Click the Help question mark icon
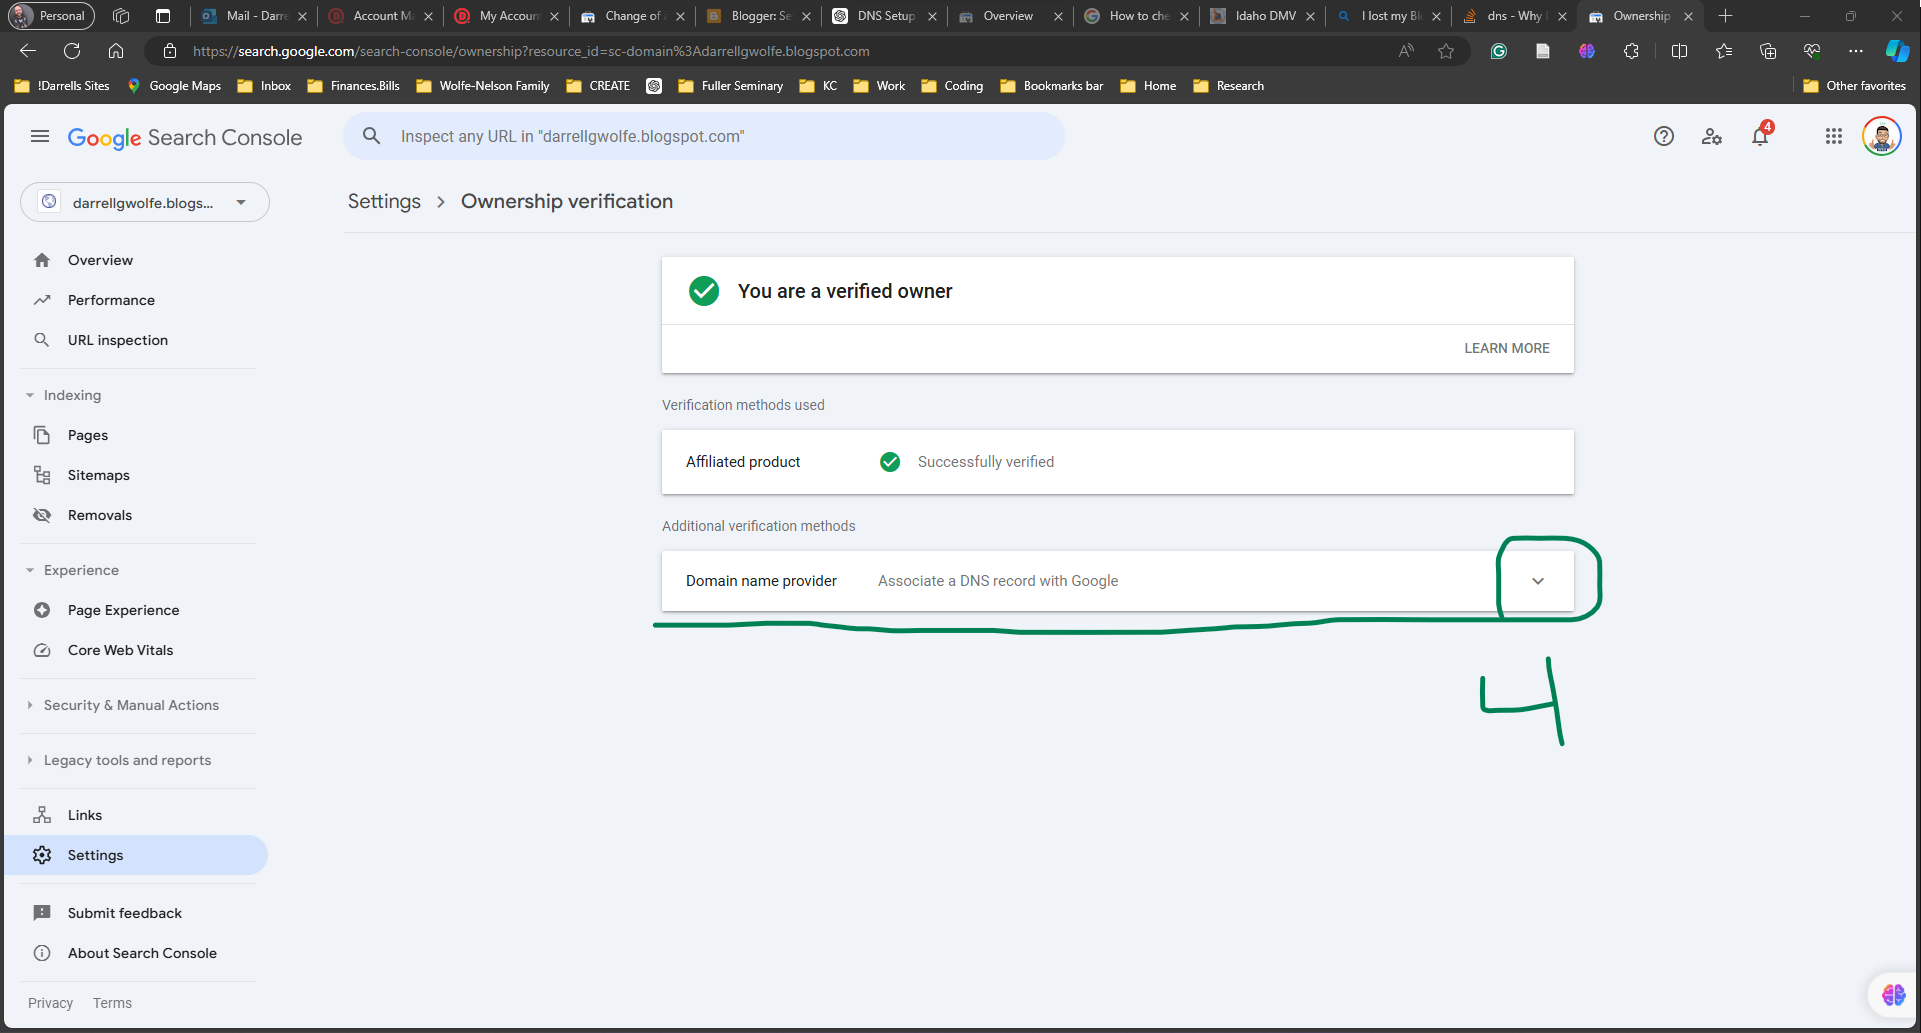The width and height of the screenshot is (1921, 1033). pos(1663,137)
